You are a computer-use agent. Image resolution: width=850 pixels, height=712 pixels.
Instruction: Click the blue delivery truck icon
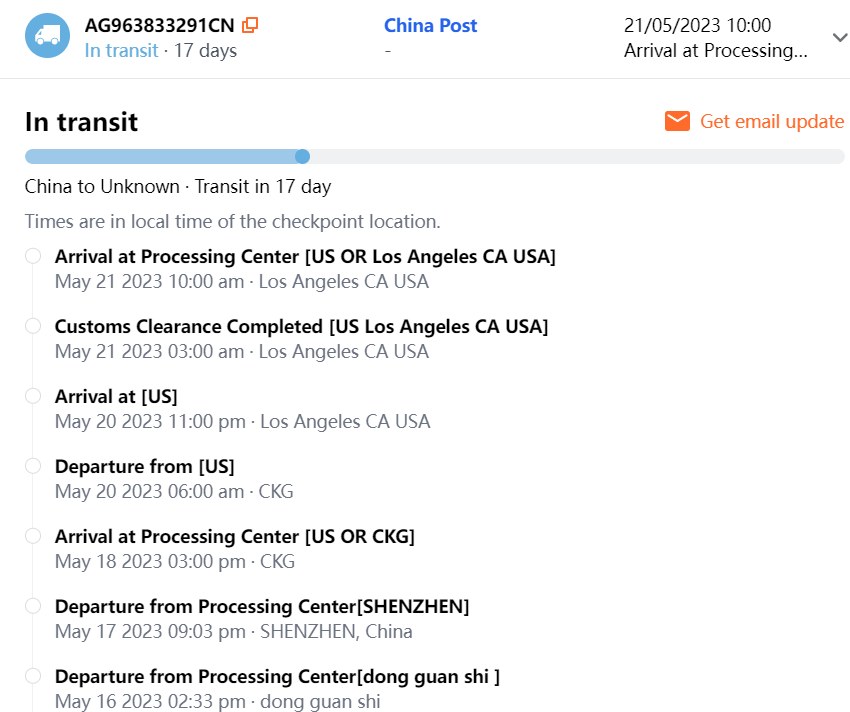(47, 36)
